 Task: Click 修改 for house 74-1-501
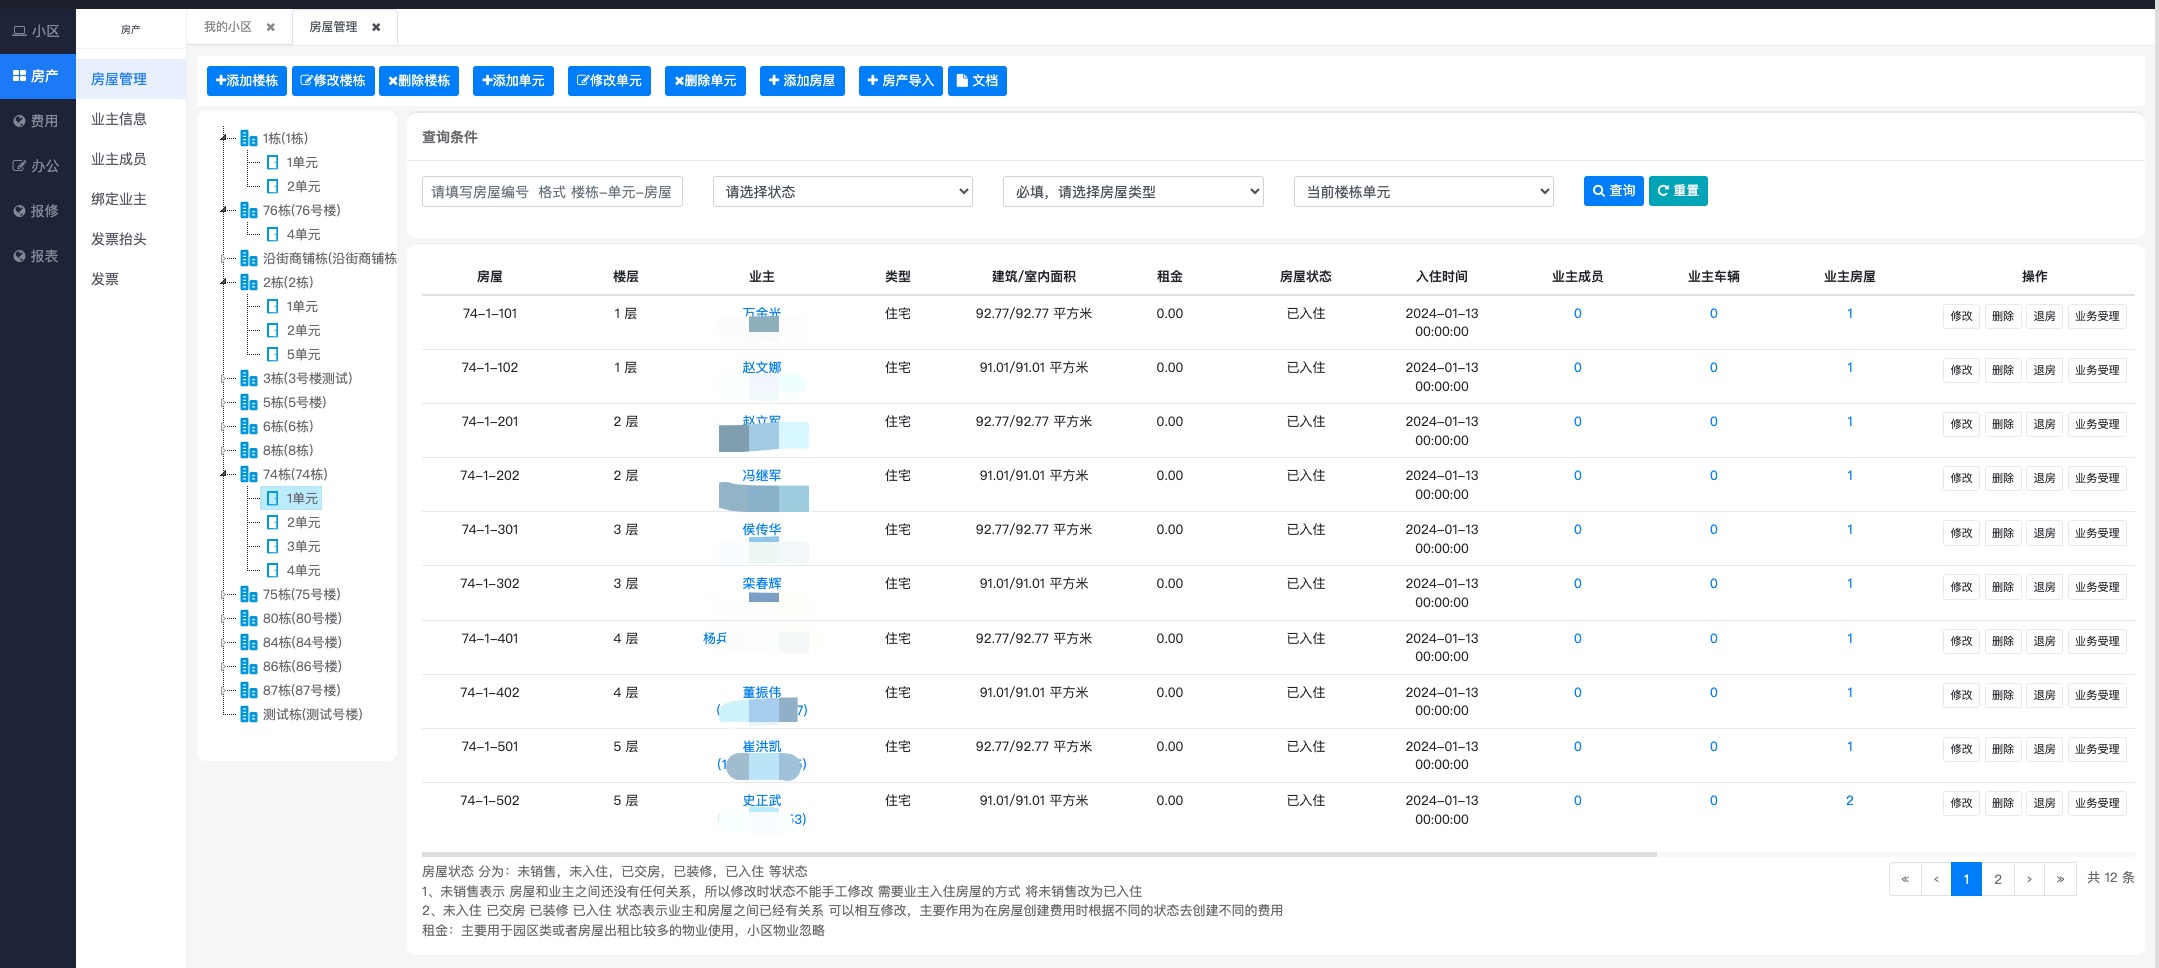tap(1961, 749)
